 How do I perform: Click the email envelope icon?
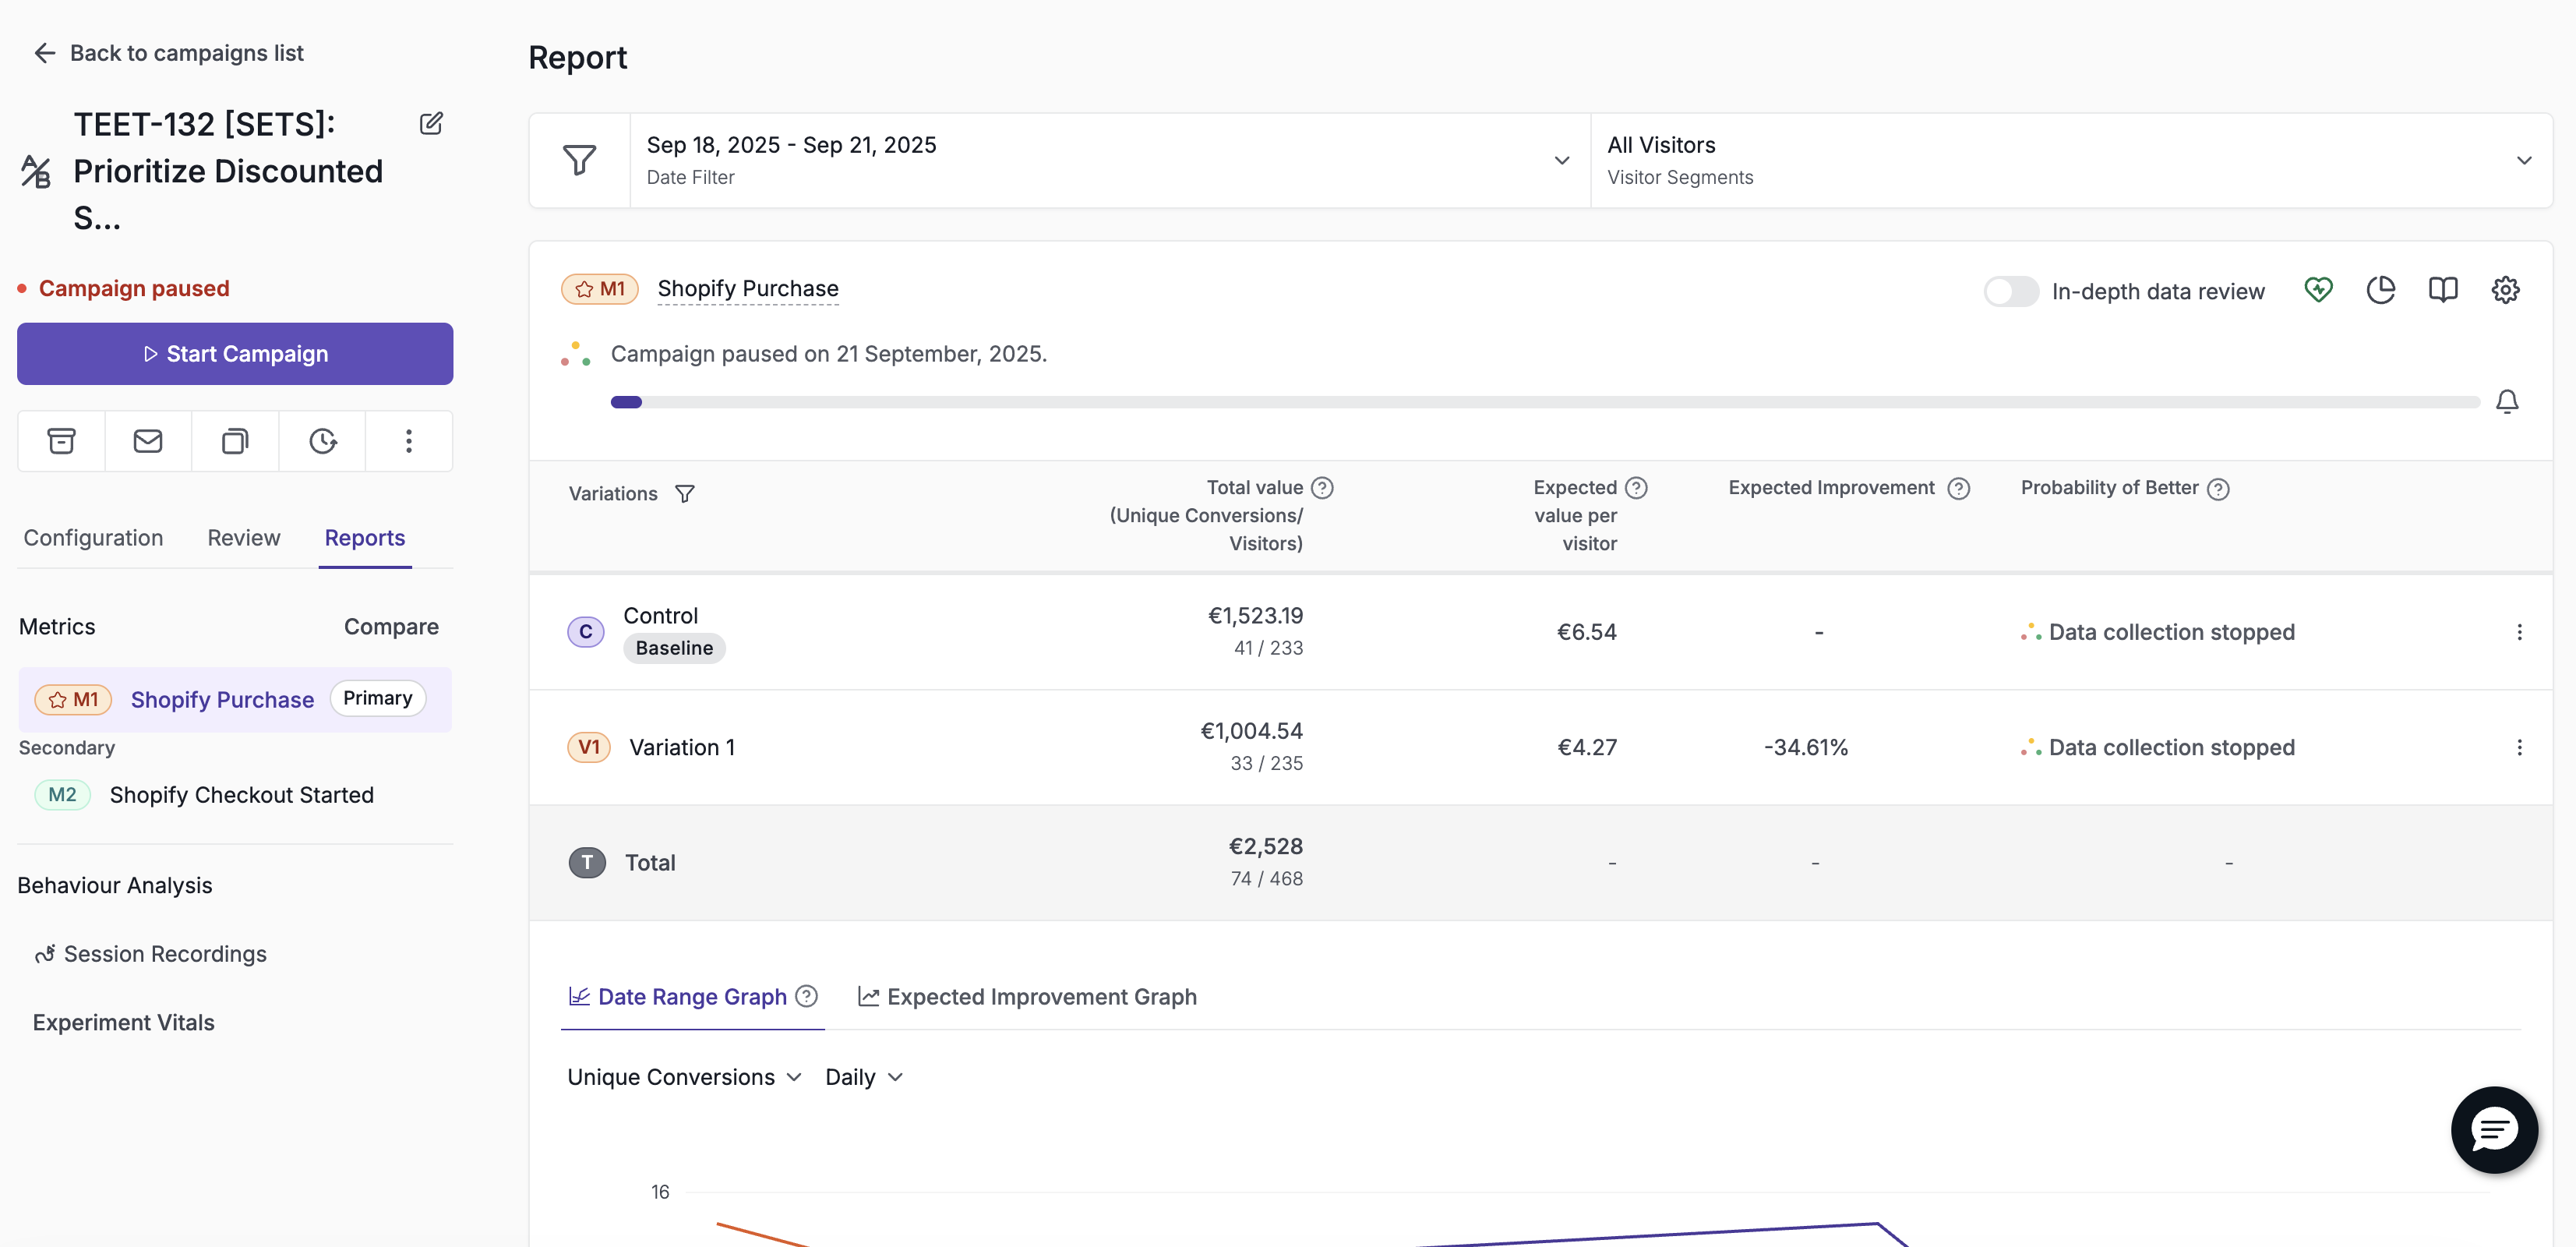(148, 441)
